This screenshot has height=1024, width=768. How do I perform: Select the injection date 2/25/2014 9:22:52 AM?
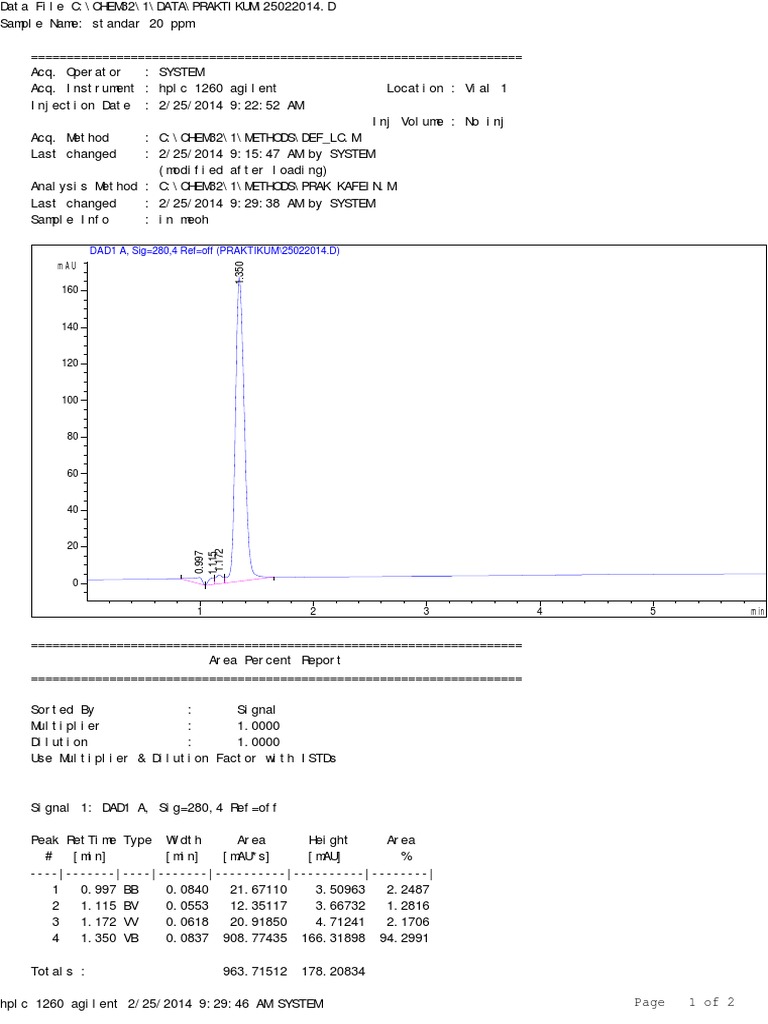231,106
